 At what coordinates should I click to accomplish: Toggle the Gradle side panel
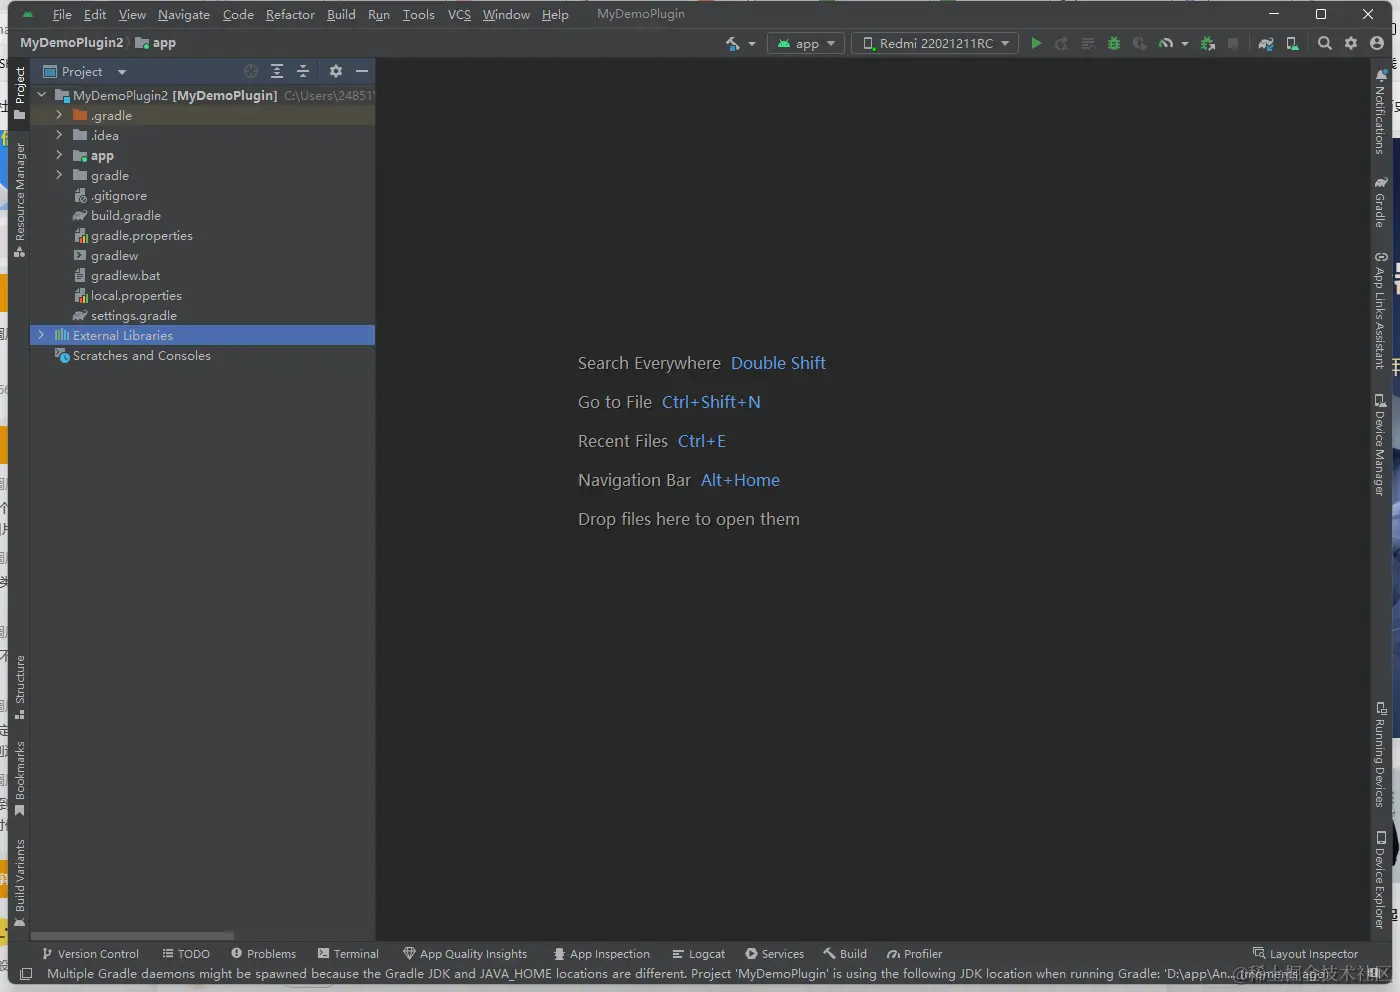[1381, 202]
